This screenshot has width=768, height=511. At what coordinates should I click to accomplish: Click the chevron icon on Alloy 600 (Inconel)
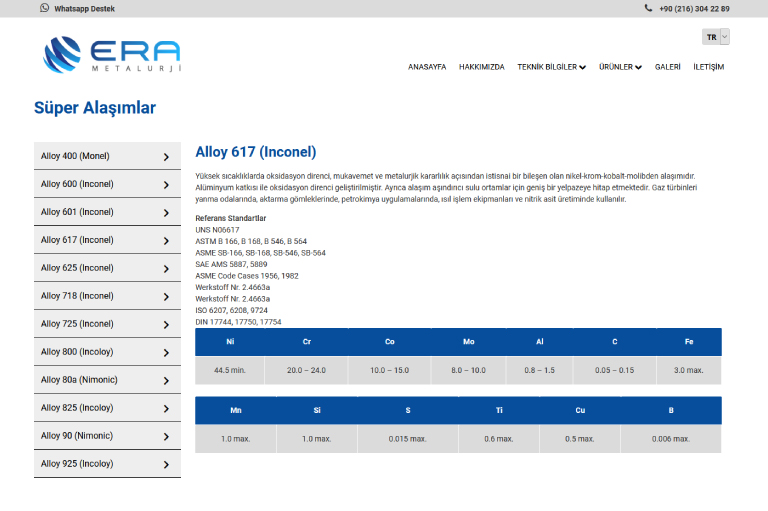click(x=166, y=185)
